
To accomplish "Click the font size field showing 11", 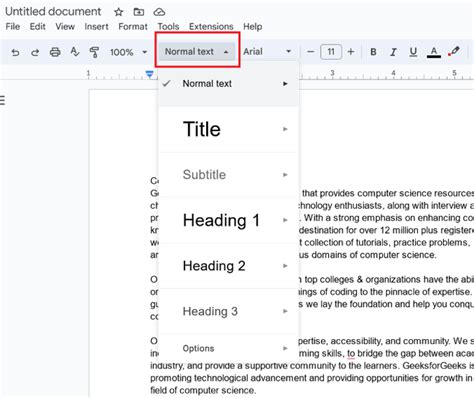I will 331,52.
